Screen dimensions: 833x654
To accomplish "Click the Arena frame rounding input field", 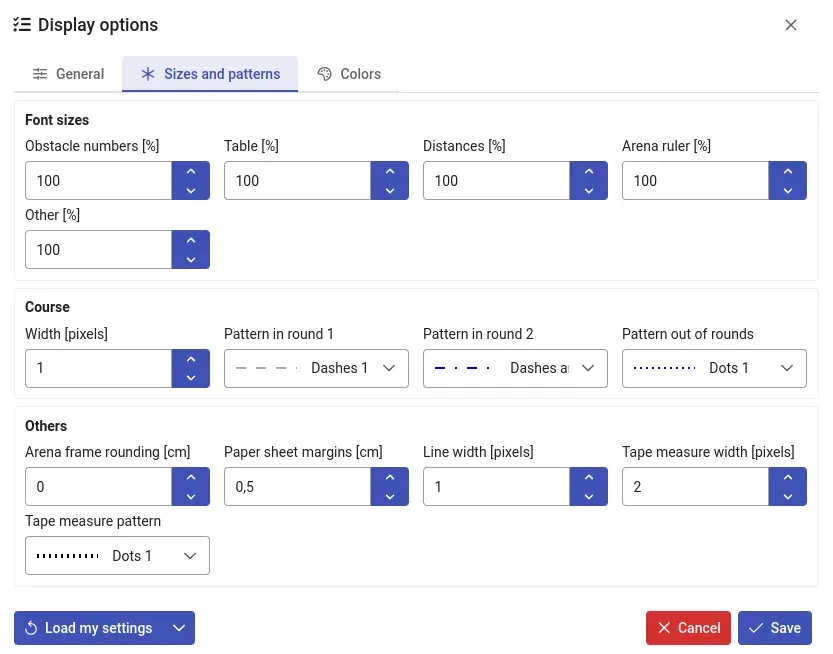I will (98, 487).
